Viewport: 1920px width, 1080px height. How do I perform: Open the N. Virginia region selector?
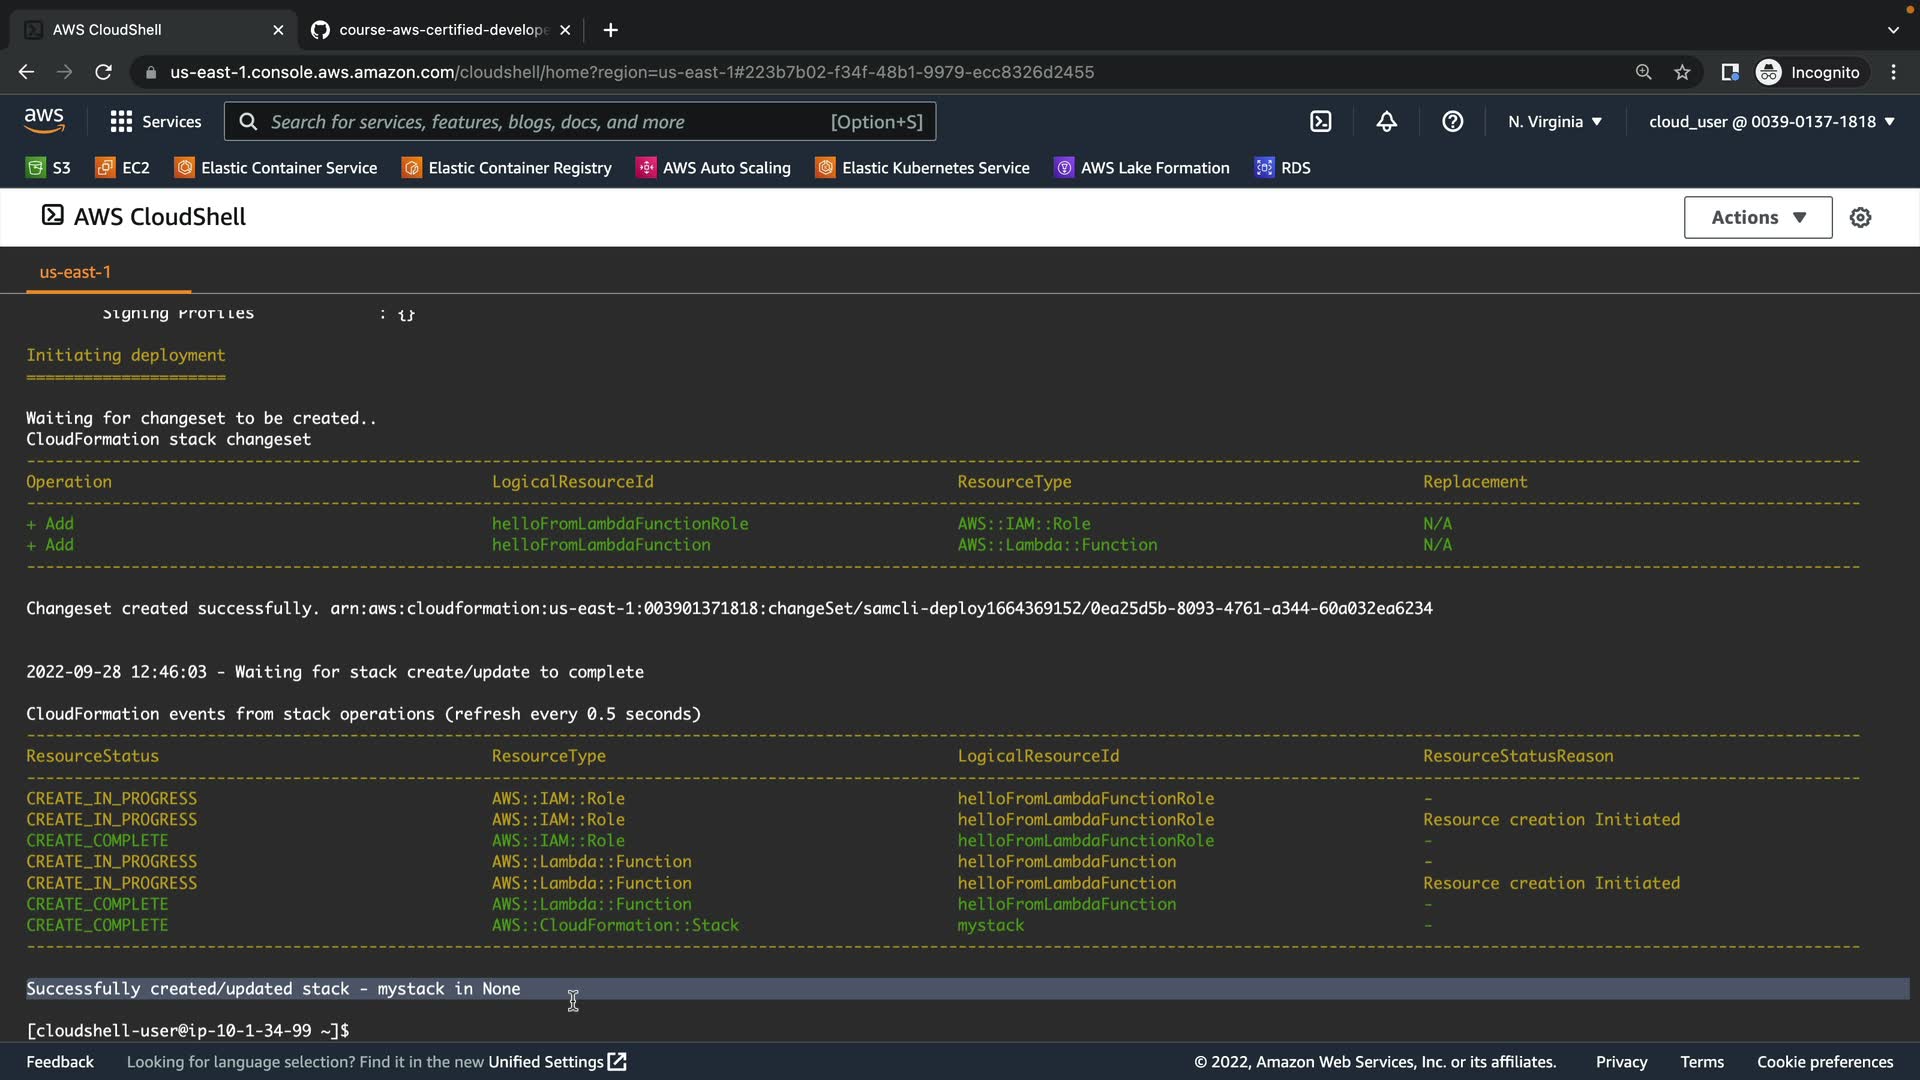click(1554, 121)
